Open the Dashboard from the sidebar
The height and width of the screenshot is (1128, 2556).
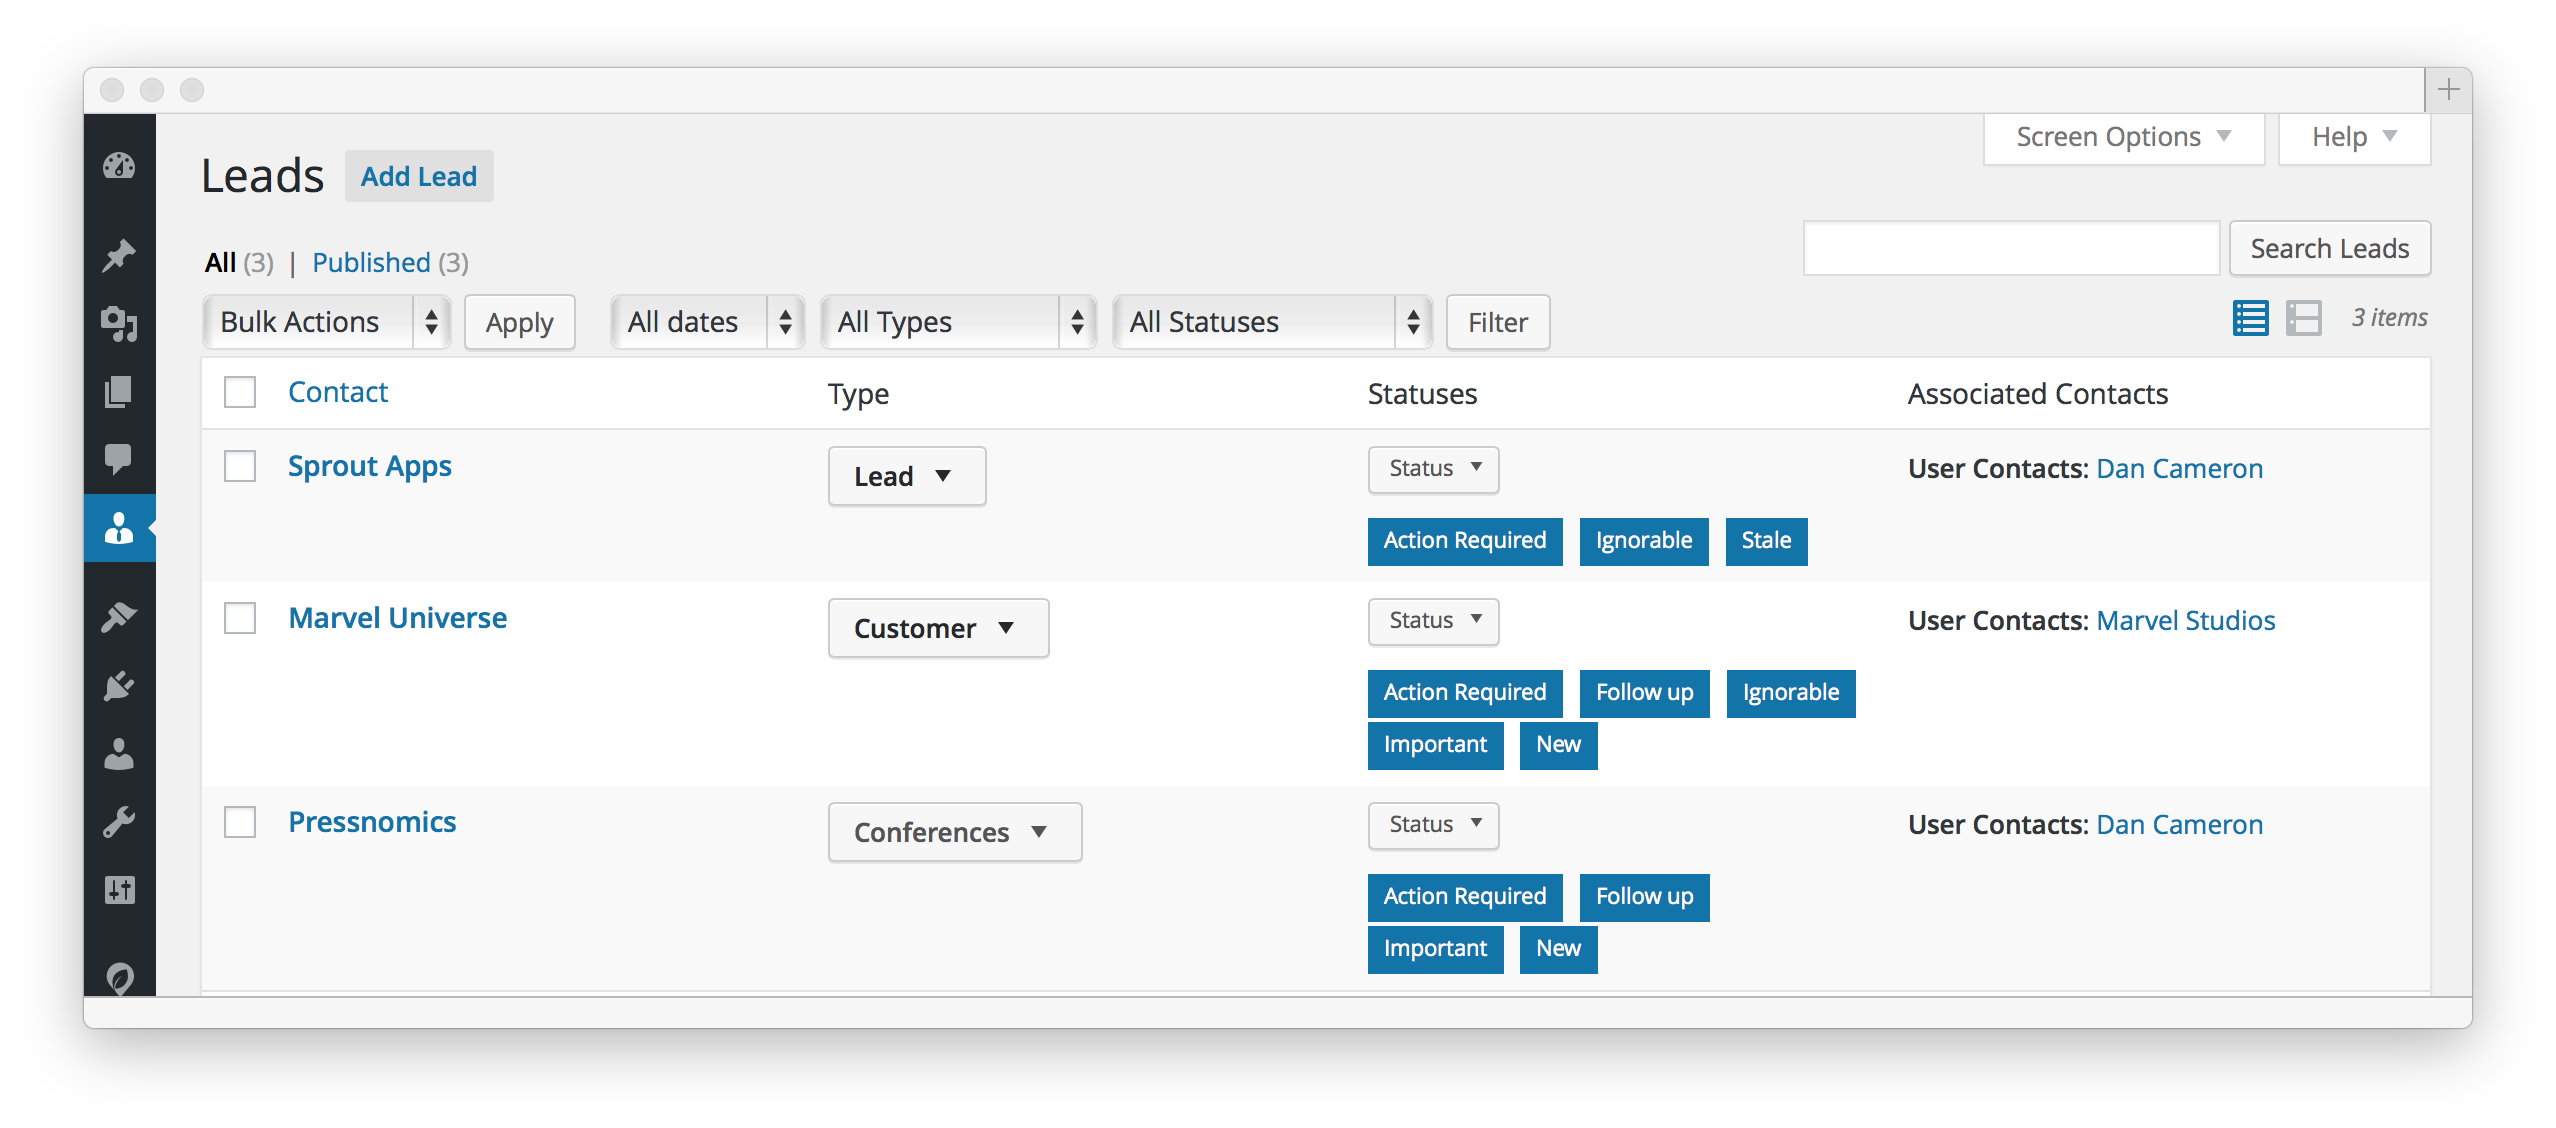click(119, 166)
